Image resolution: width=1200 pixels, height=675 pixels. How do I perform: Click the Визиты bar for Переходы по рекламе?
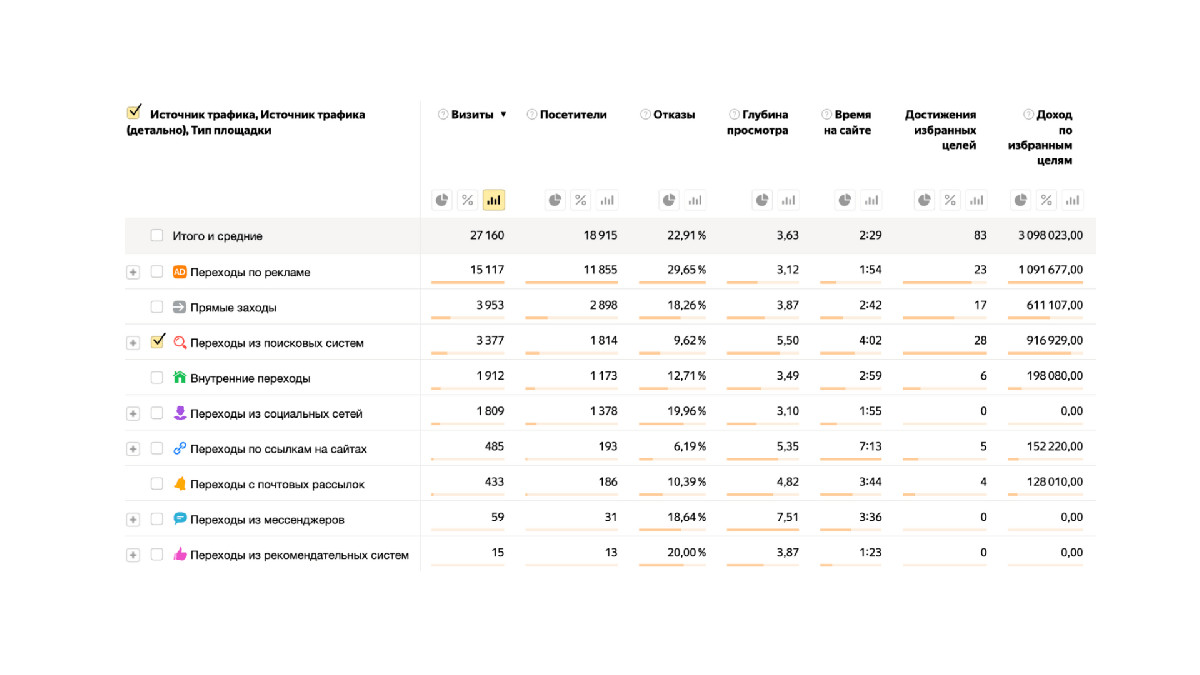point(468,283)
